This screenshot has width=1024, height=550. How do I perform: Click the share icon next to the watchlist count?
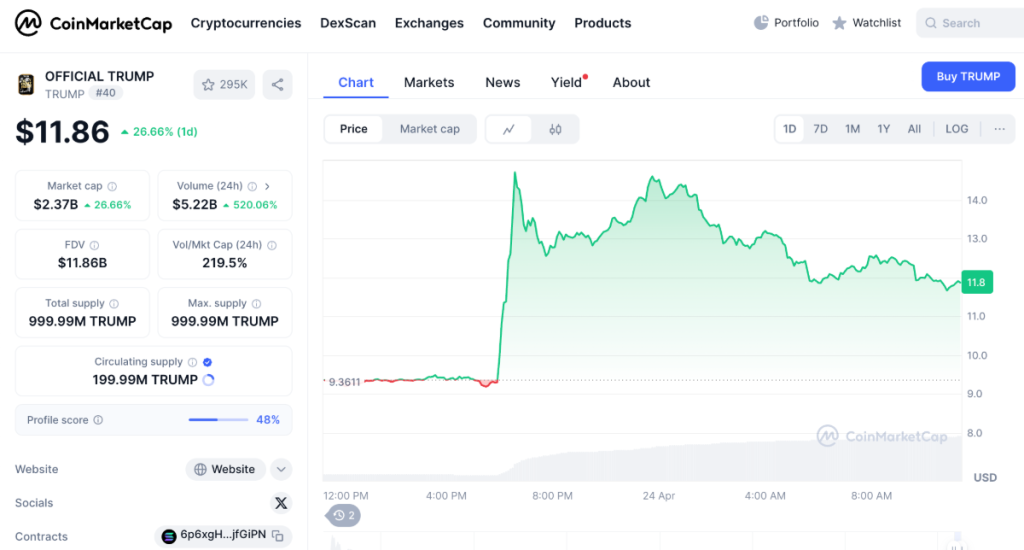point(277,85)
